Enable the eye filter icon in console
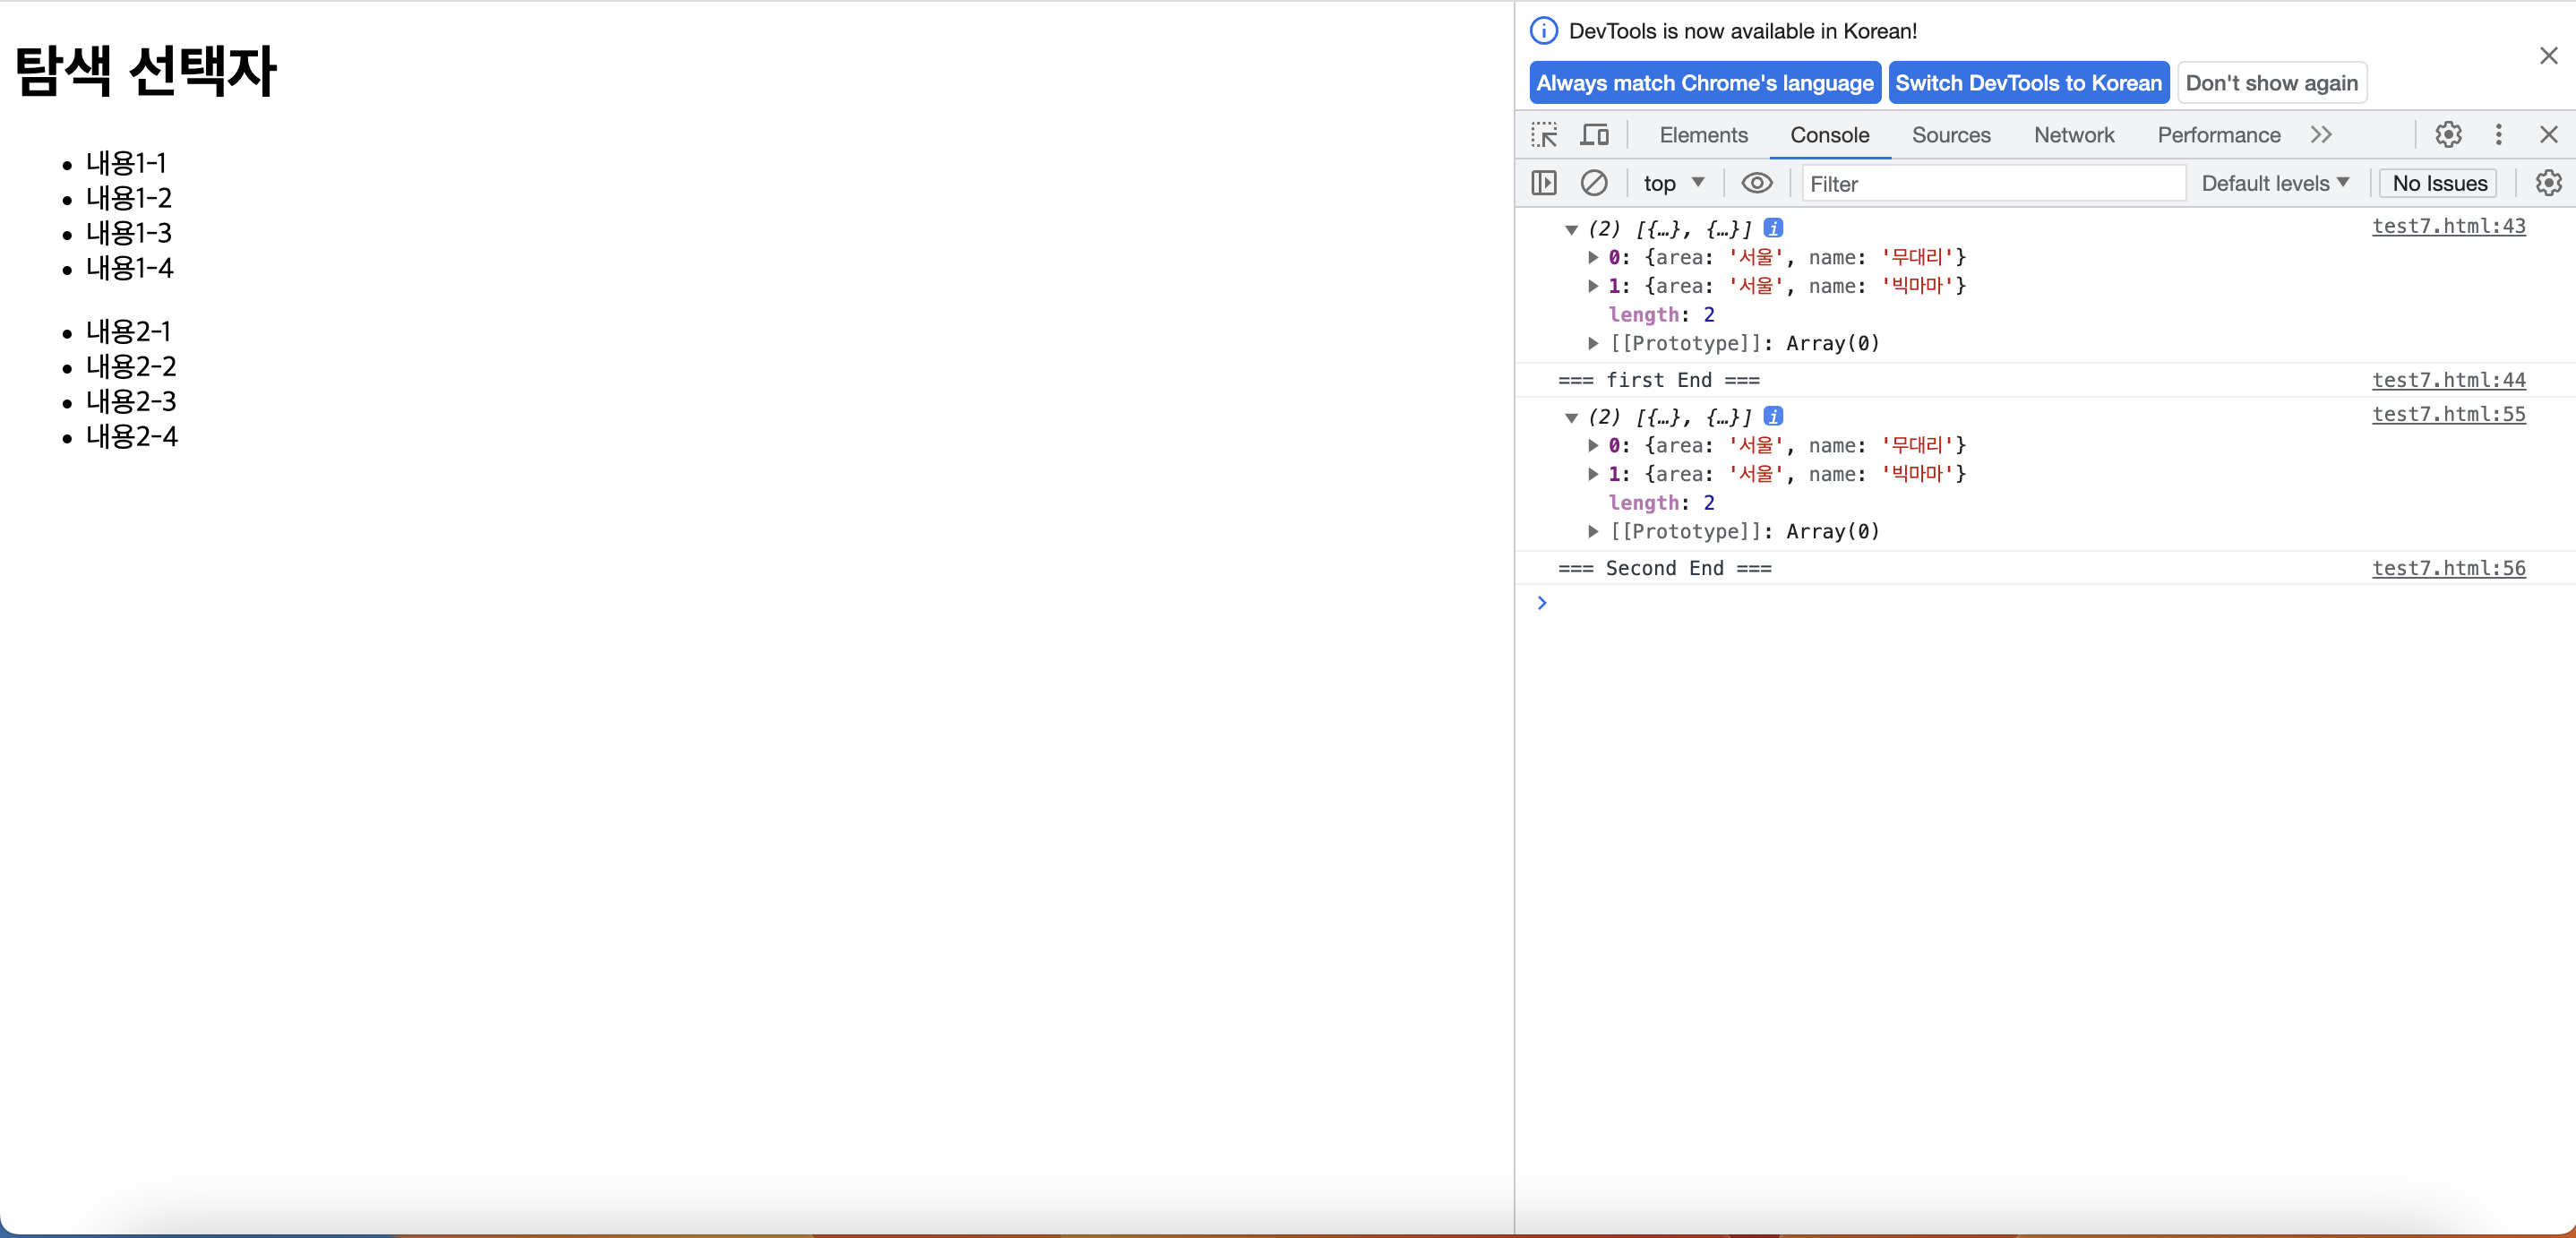The image size is (2576, 1238). 1755,183
